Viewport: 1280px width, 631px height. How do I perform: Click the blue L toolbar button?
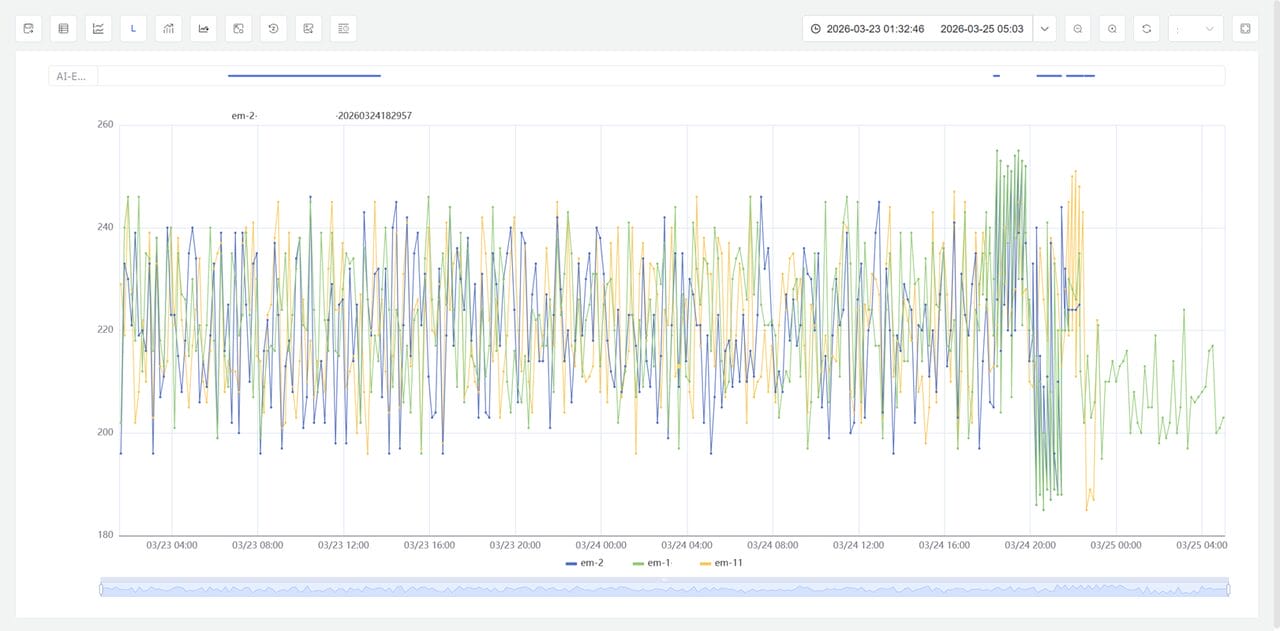pos(133,29)
